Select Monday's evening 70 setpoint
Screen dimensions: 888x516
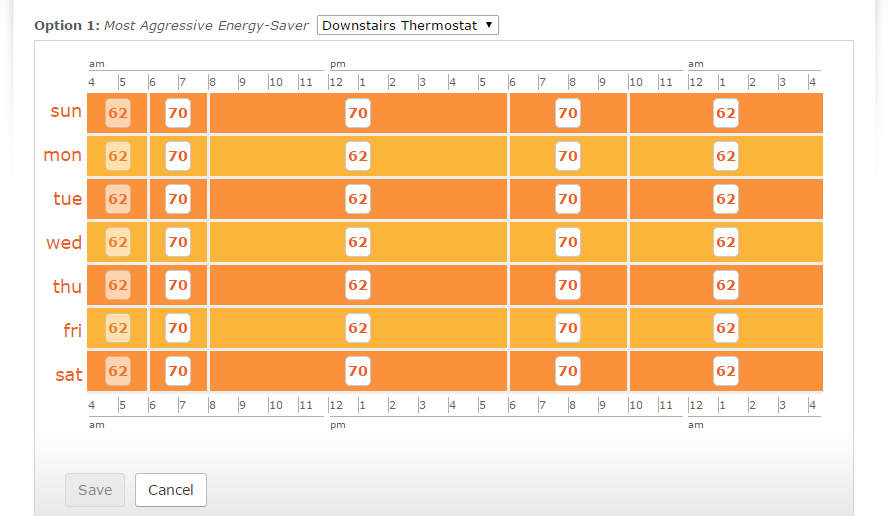[568, 156]
